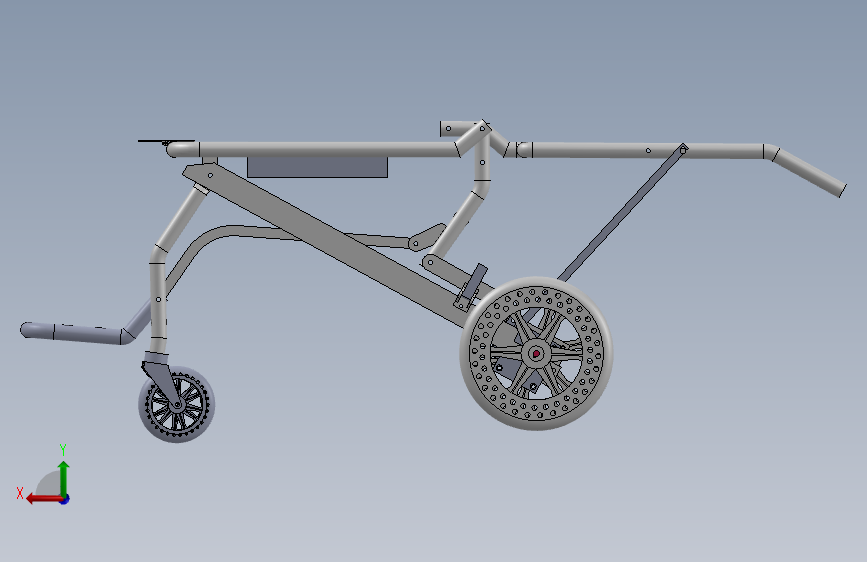Click the green Y axis arrow of the triad
This screenshot has width=867, height=562.
point(64,478)
